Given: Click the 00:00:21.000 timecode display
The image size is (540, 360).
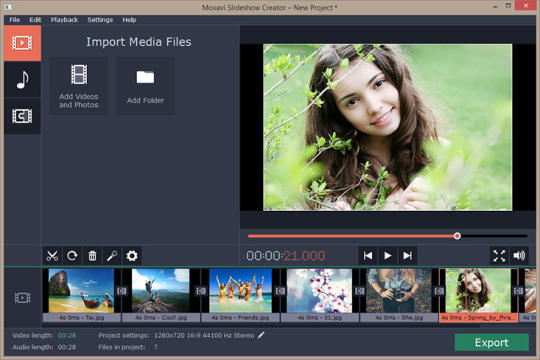Looking at the screenshot, I should (x=285, y=256).
